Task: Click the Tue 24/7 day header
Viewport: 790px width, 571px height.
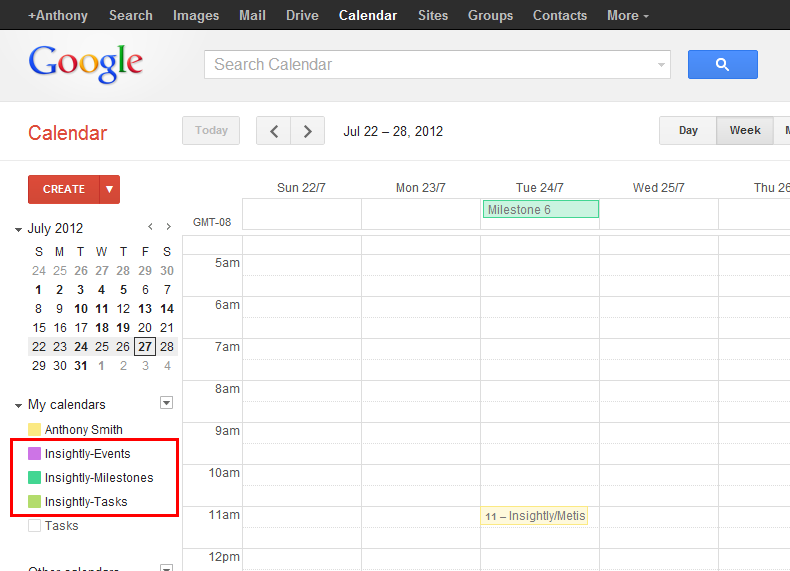Action: click(x=540, y=188)
